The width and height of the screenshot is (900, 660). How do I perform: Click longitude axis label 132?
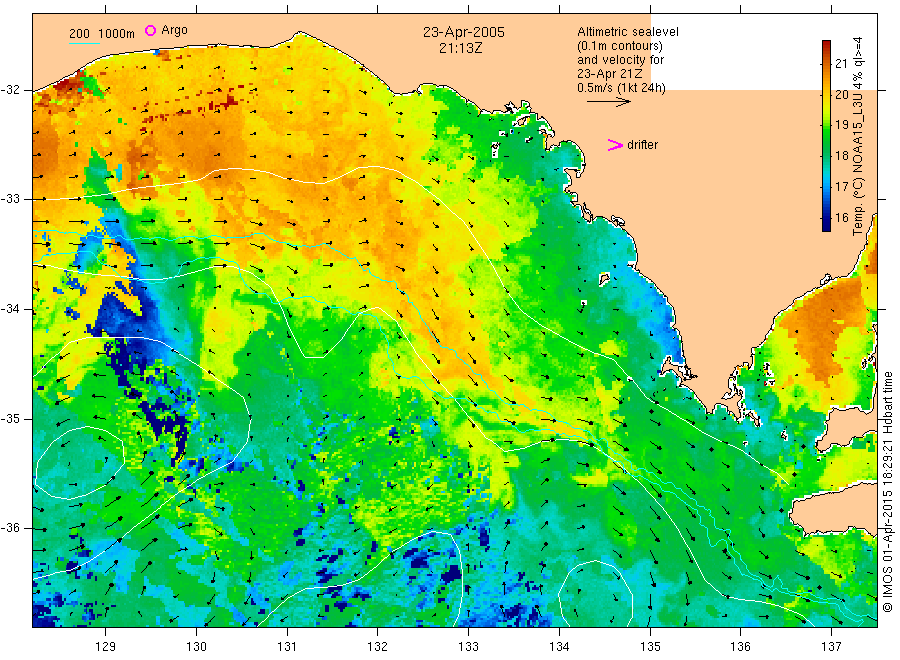[x=378, y=647]
